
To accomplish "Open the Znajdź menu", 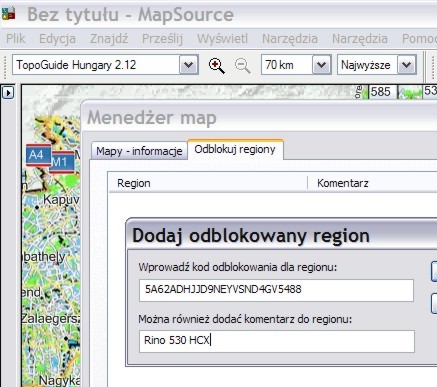I will pyautogui.click(x=109, y=39).
